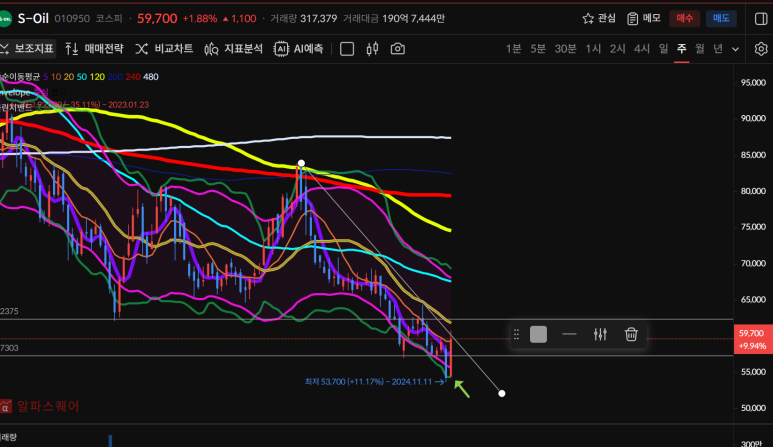Click the blue 200 moving average label
Viewport: 773px width, 447px height.
coord(115,77)
